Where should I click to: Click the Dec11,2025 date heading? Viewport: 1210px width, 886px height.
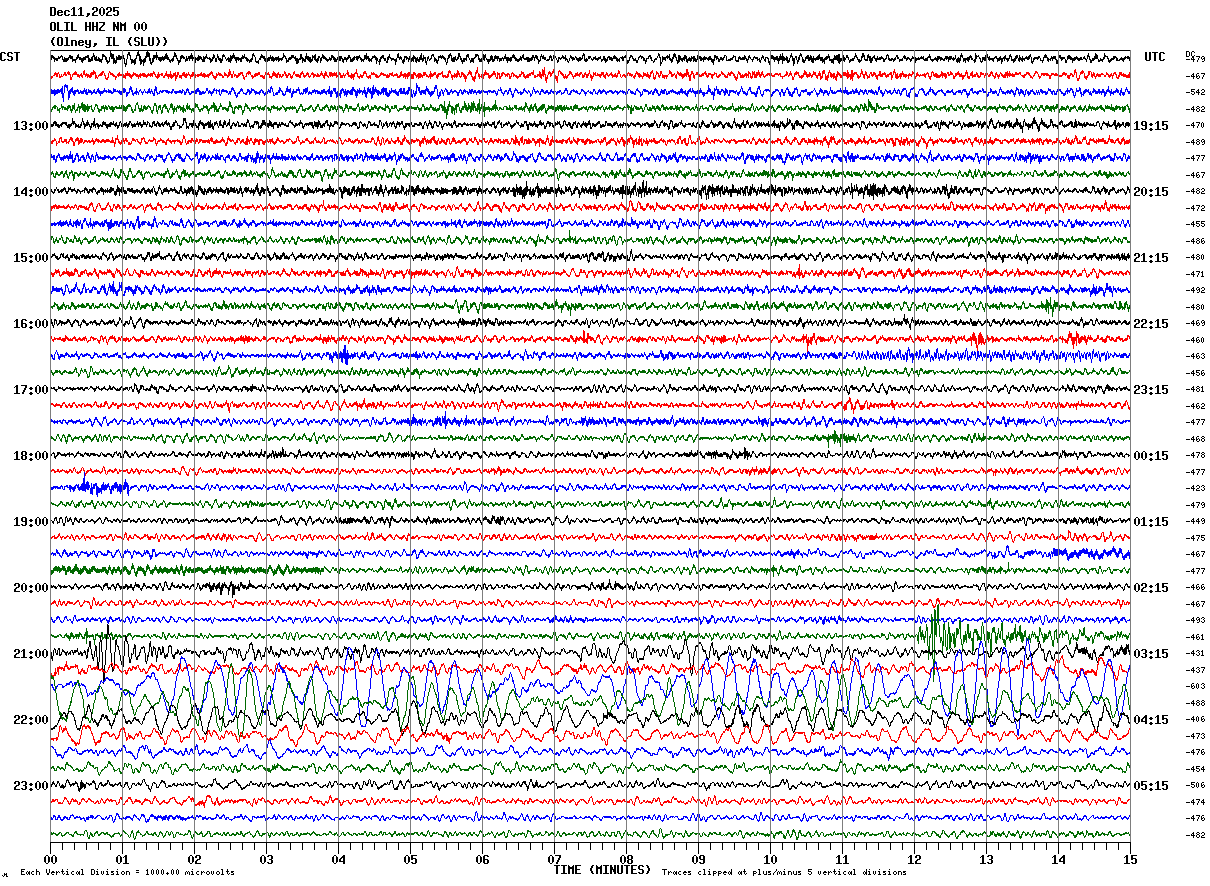pyautogui.click(x=84, y=12)
